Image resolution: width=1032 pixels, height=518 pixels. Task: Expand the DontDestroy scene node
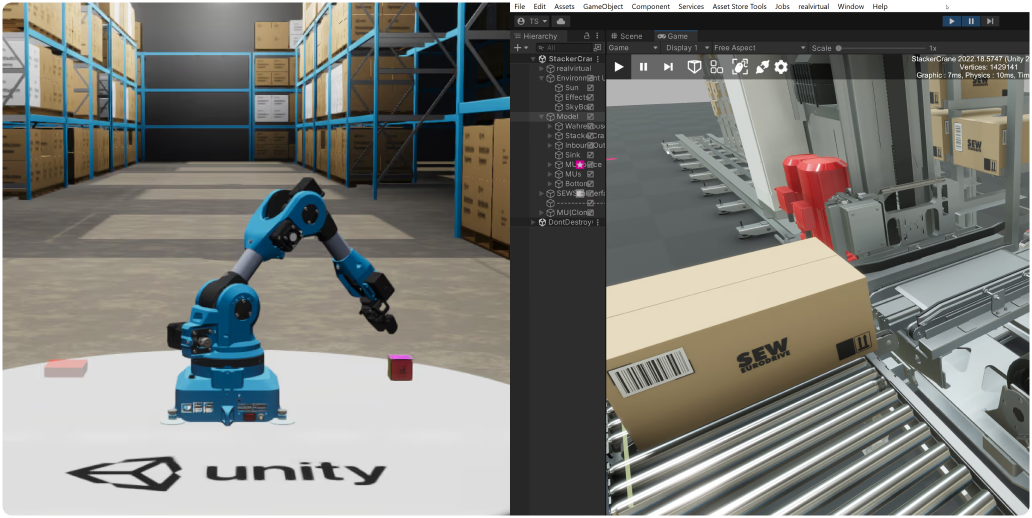coord(534,222)
